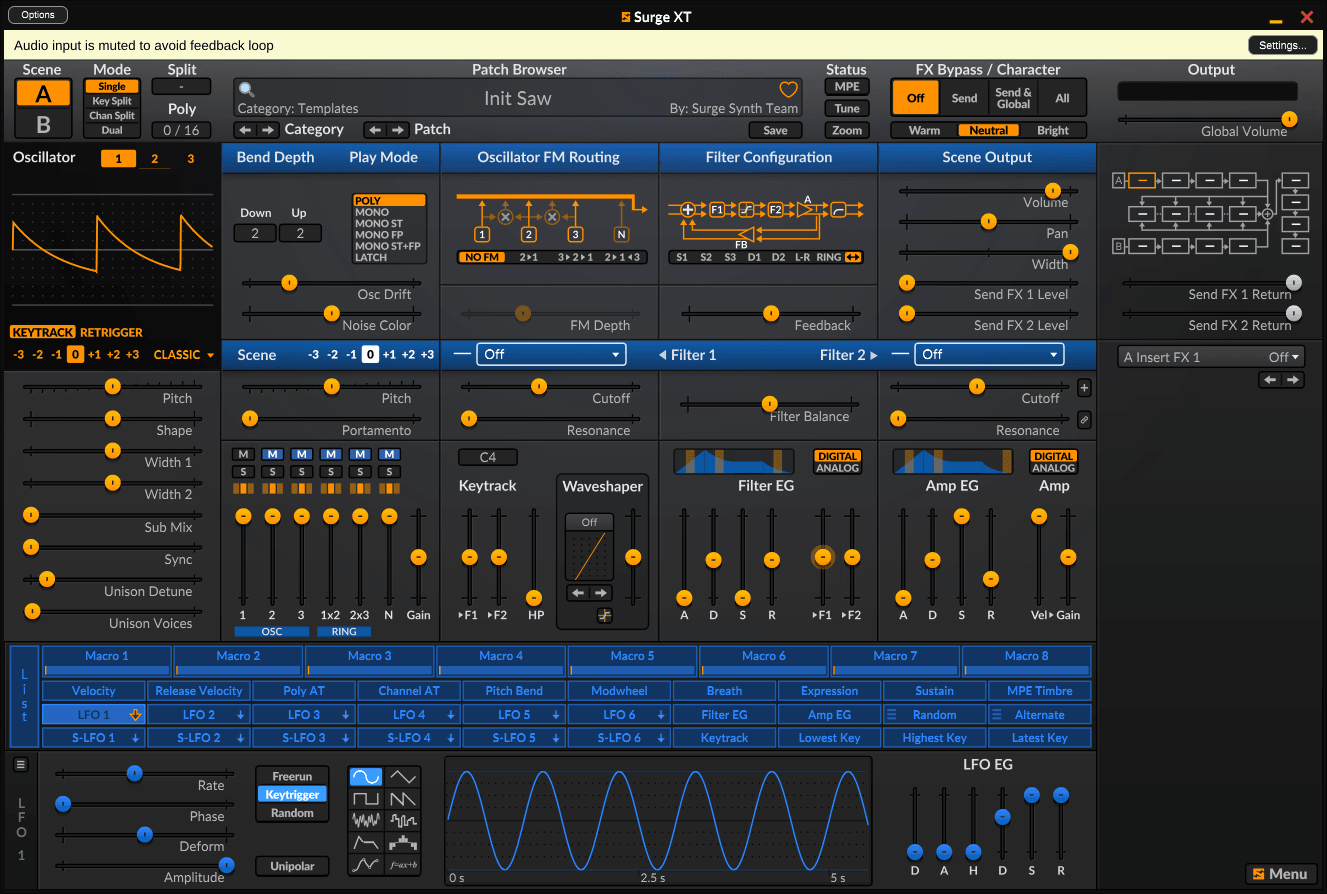This screenshot has width=1327, height=894.
Task: Enable MPE status
Action: coord(846,87)
